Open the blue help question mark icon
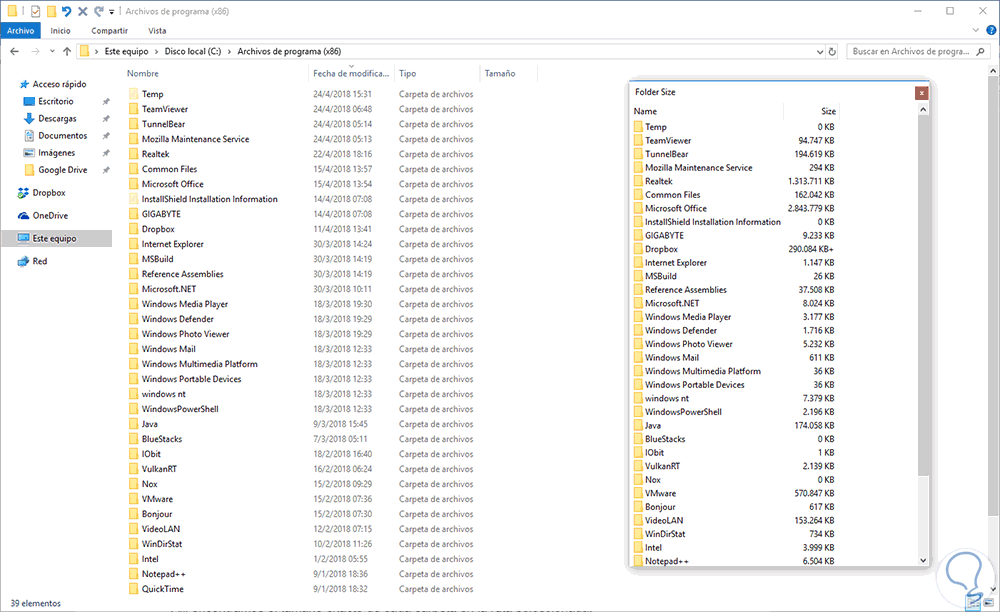The image size is (1000, 612). click(991, 30)
